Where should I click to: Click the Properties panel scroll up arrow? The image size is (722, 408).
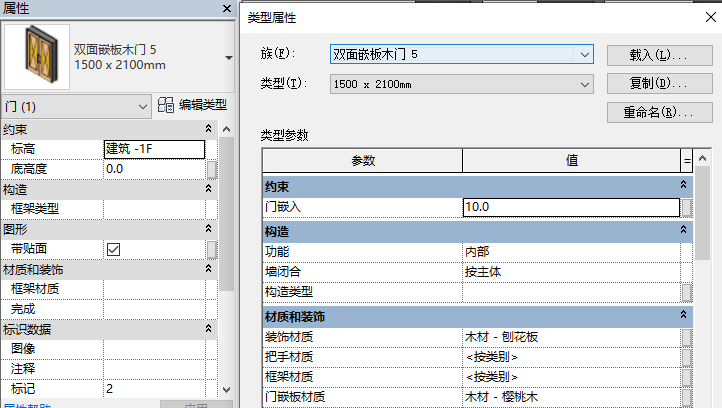(226, 129)
